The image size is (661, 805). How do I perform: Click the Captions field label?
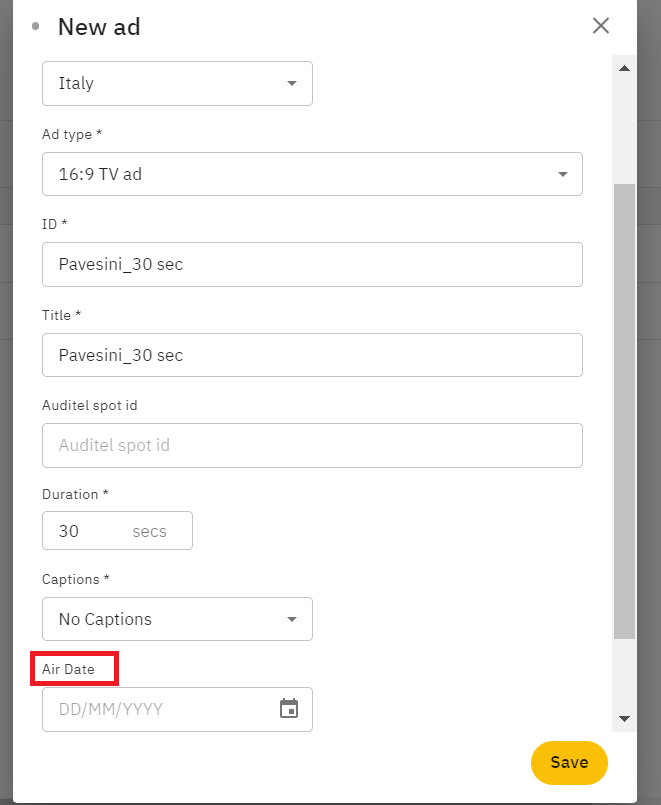76,579
